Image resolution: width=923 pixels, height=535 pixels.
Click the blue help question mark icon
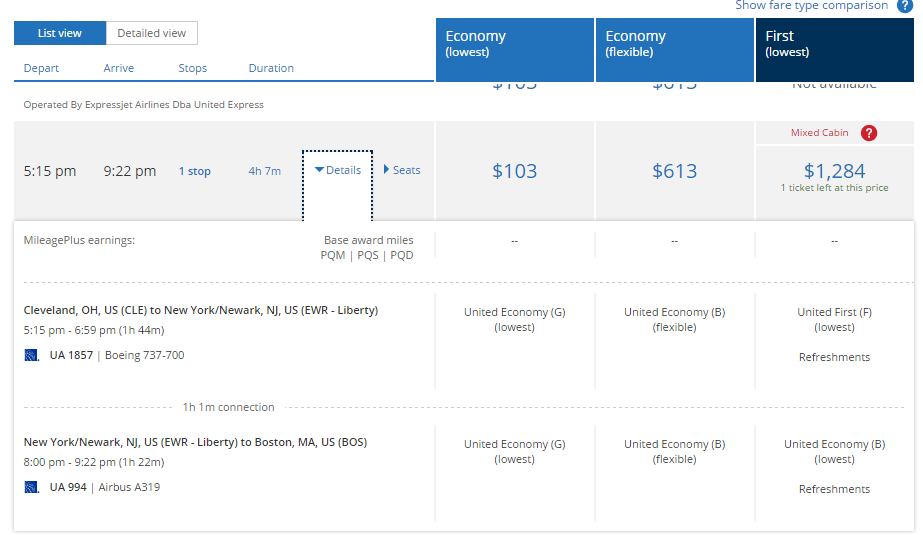click(904, 6)
